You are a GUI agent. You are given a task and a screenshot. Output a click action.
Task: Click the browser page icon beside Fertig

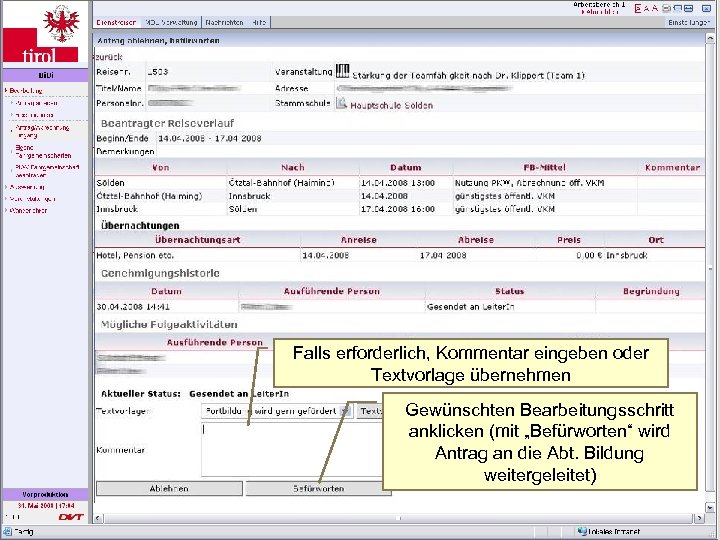(7, 532)
